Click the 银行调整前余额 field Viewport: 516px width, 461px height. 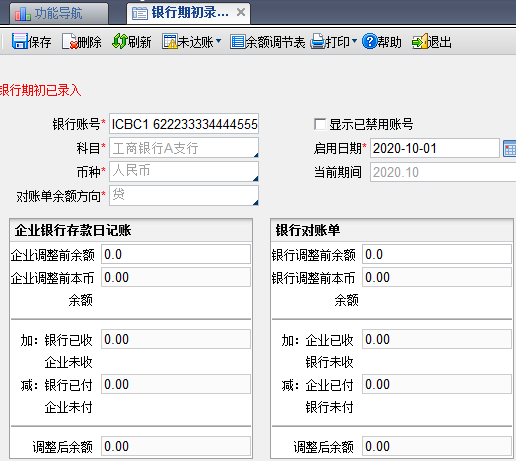point(437,254)
